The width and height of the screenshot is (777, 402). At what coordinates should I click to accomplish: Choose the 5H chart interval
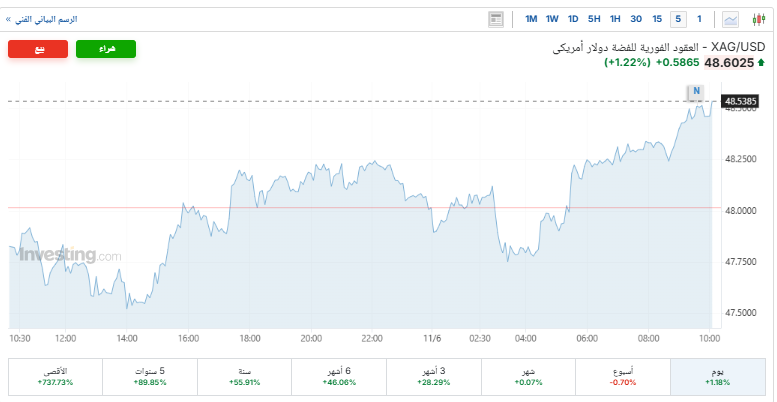pyautogui.click(x=594, y=19)
